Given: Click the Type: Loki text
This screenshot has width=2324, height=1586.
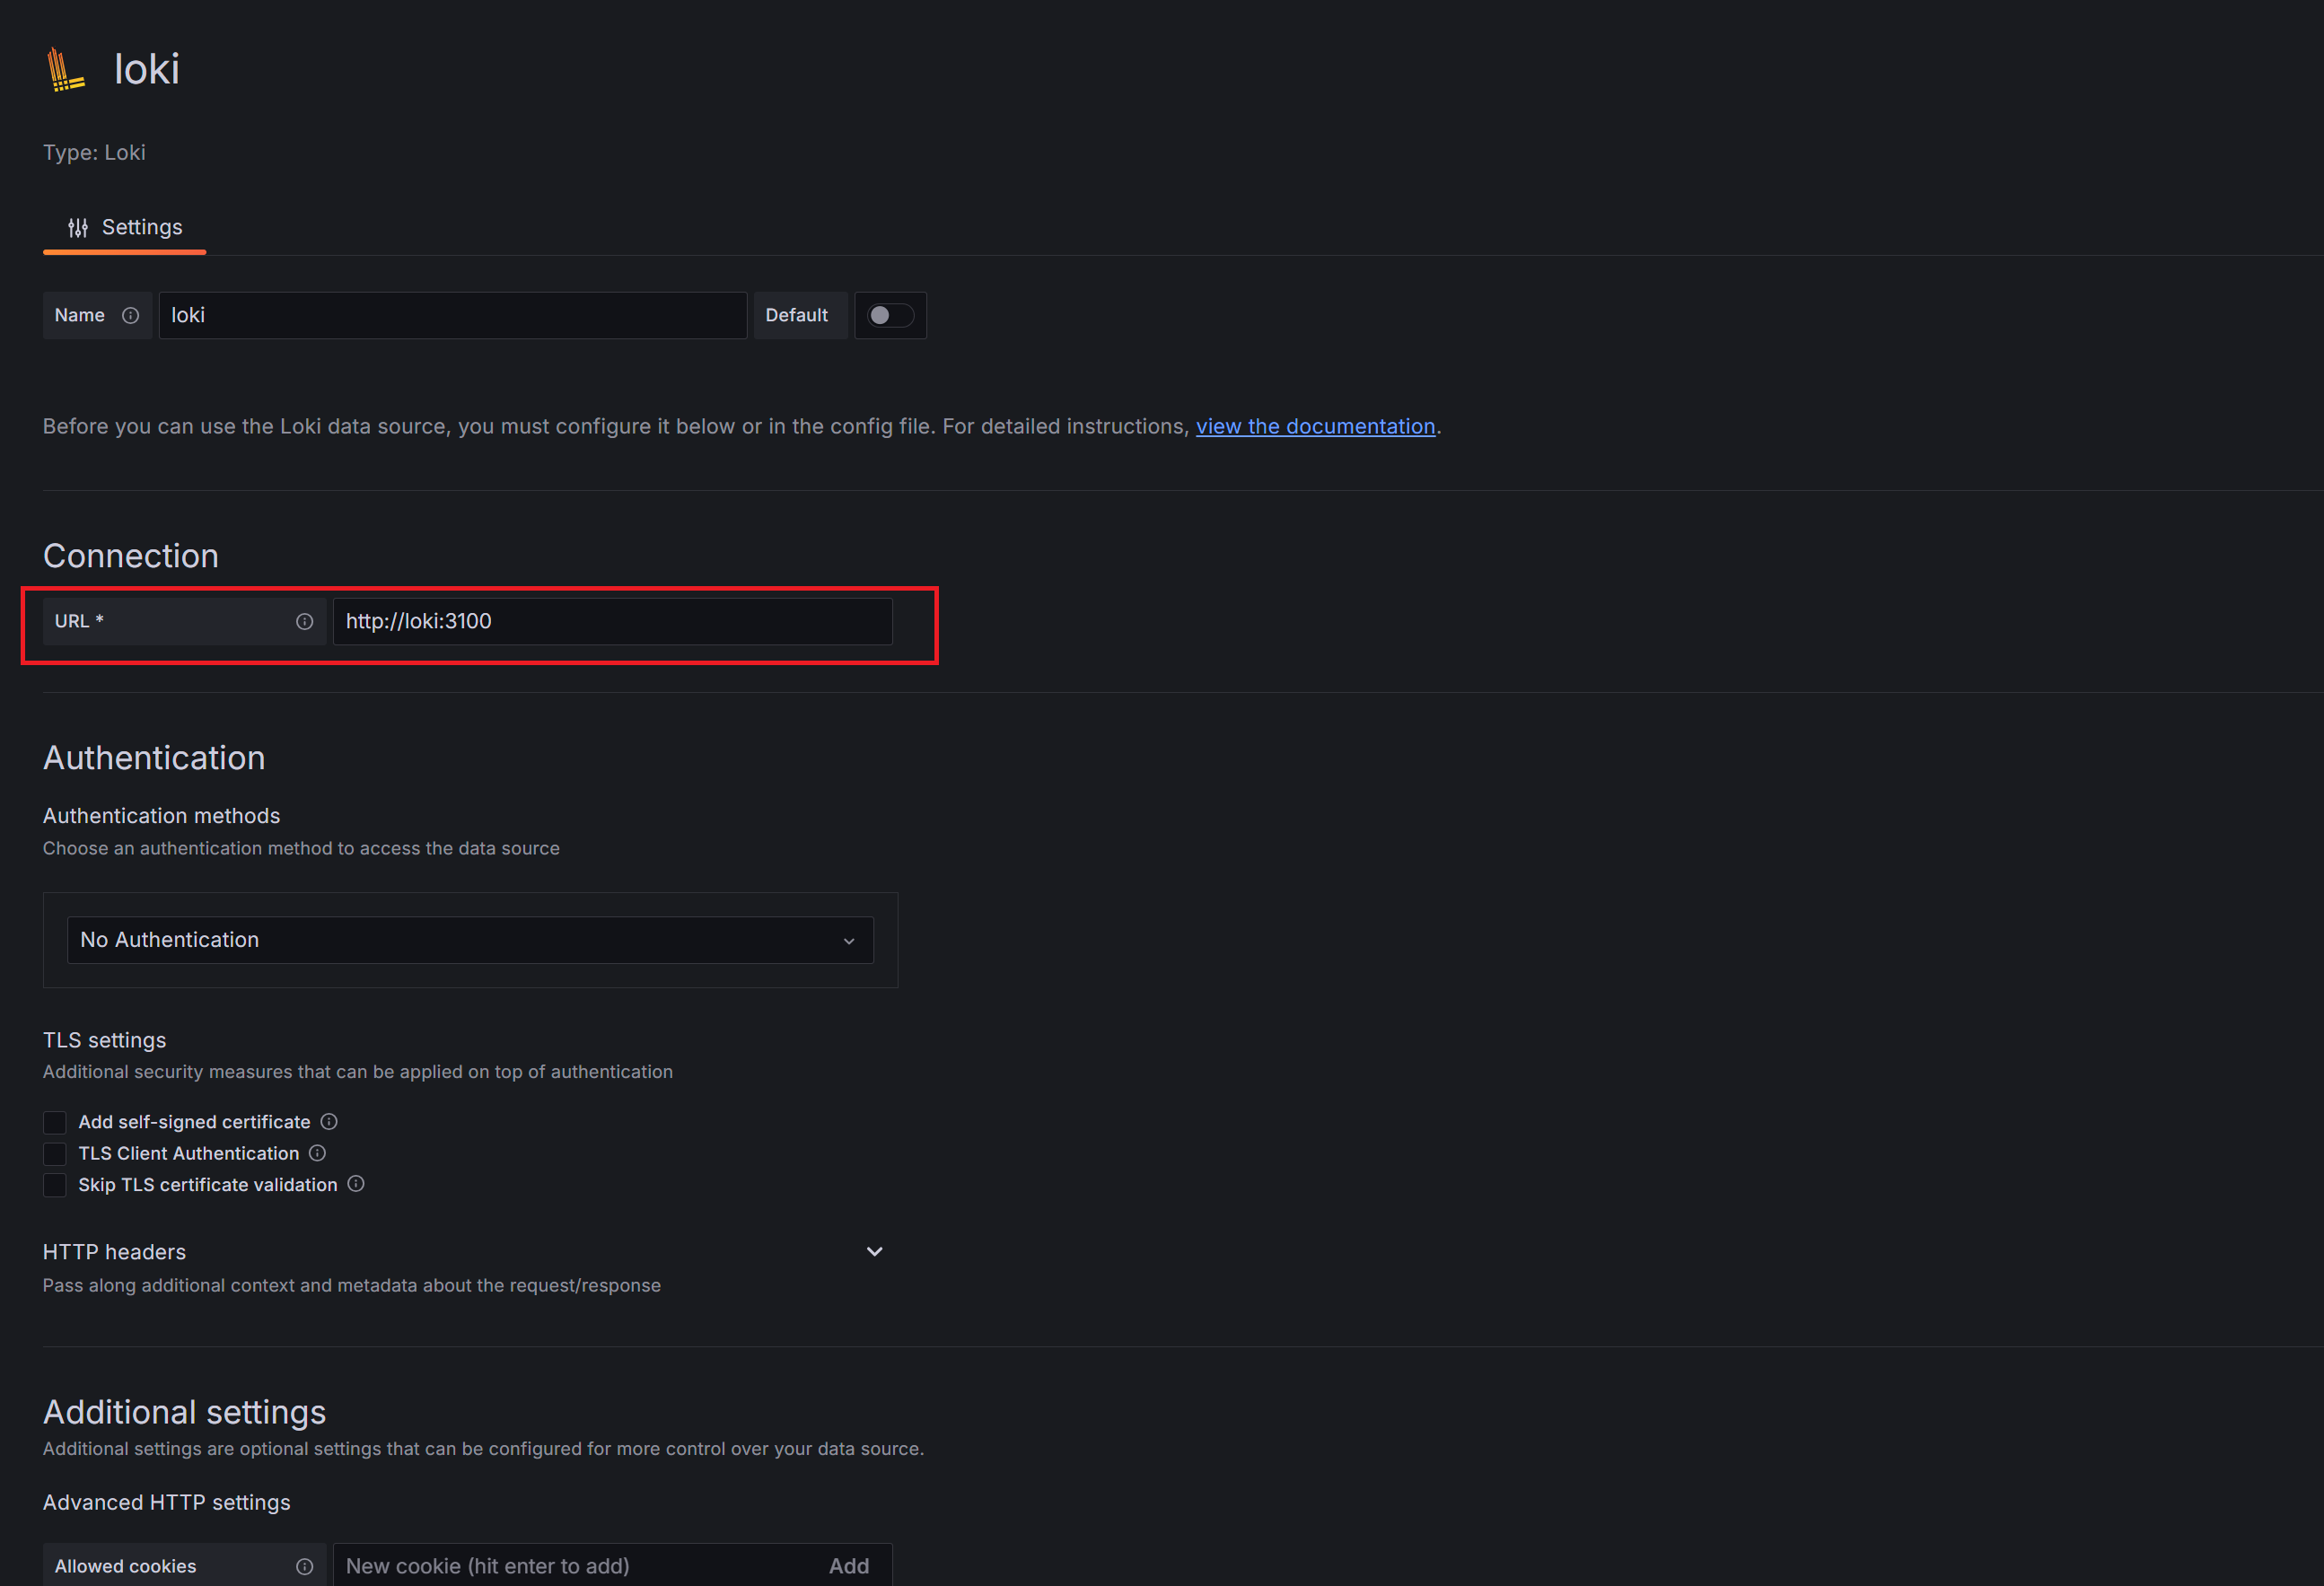Looking at the screenshot, I should [x=94, y=153].
